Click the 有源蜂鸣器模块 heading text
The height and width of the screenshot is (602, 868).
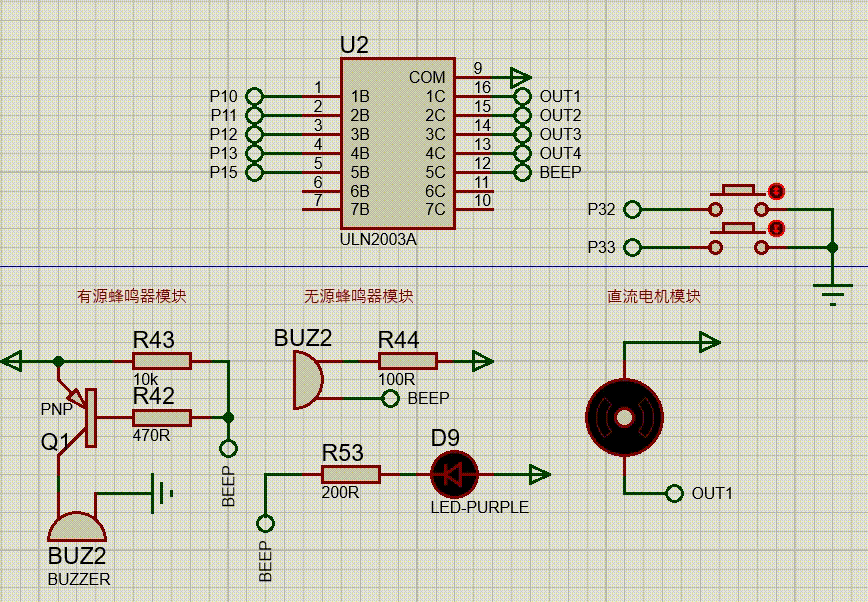click(132, 296)
